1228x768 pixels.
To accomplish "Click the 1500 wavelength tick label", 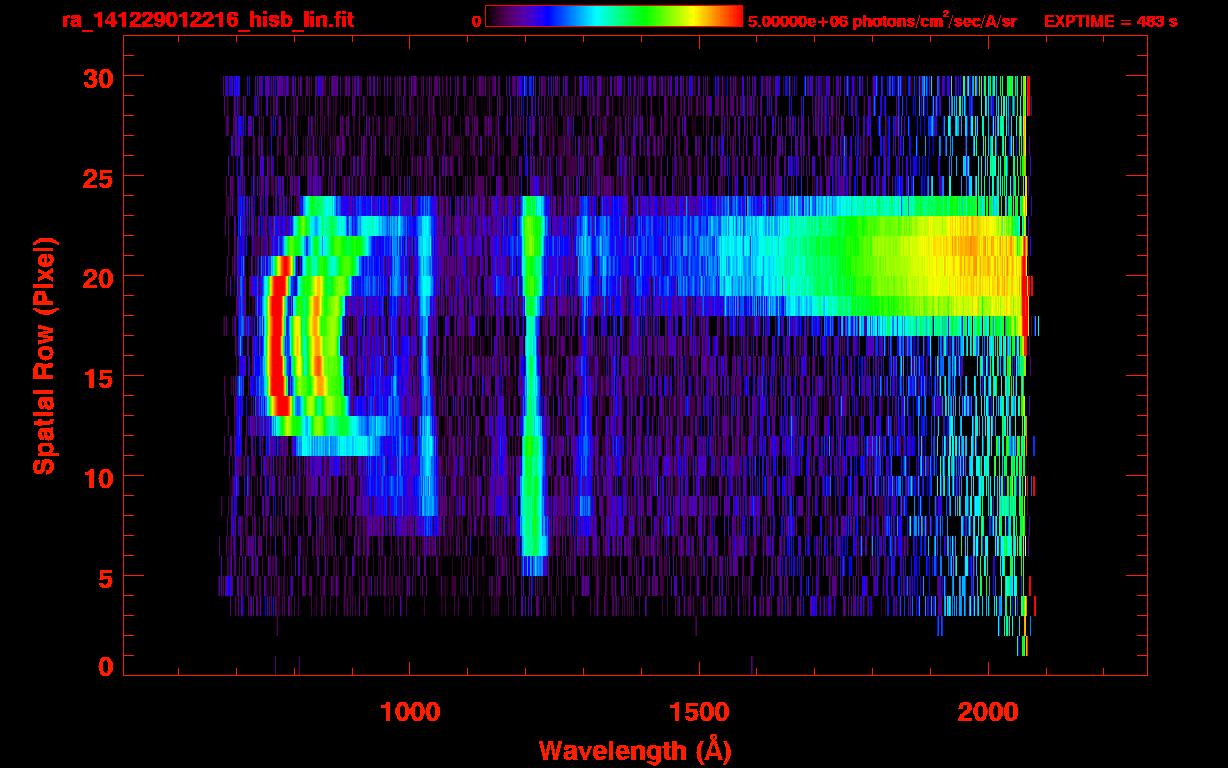I will click(x=698, y=711).
